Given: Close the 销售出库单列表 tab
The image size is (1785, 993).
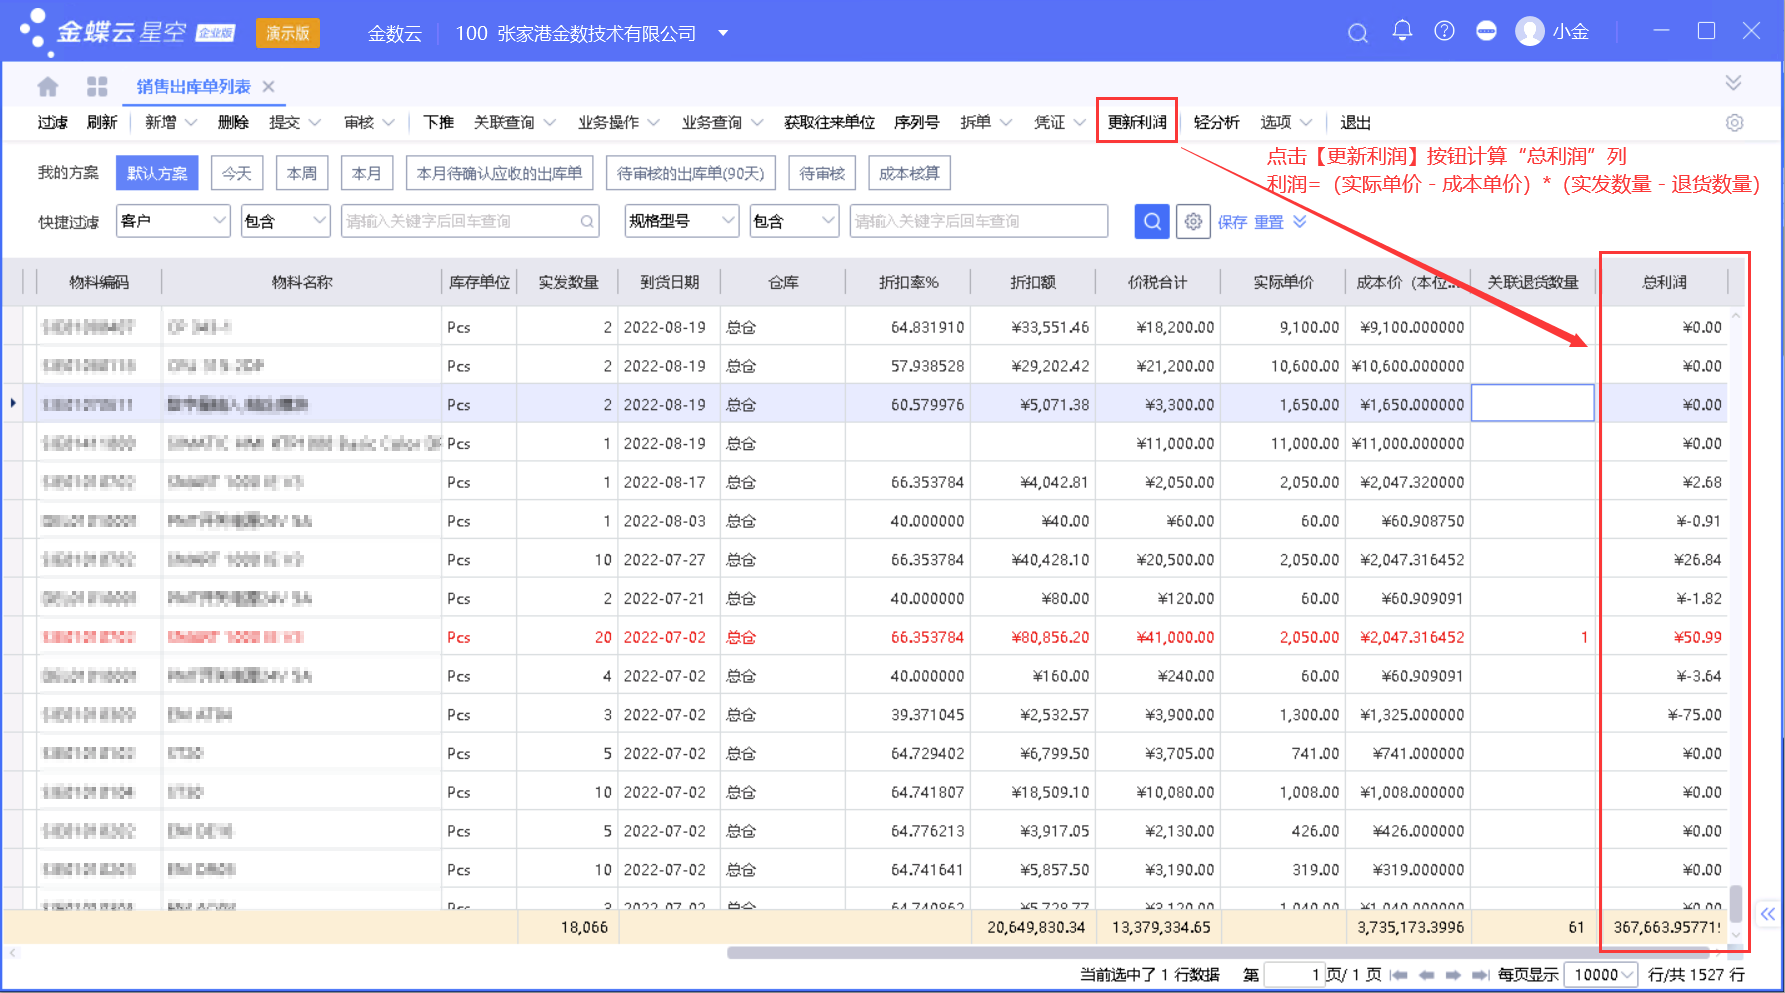Looking at the screenshot, I should pos(268,87).
